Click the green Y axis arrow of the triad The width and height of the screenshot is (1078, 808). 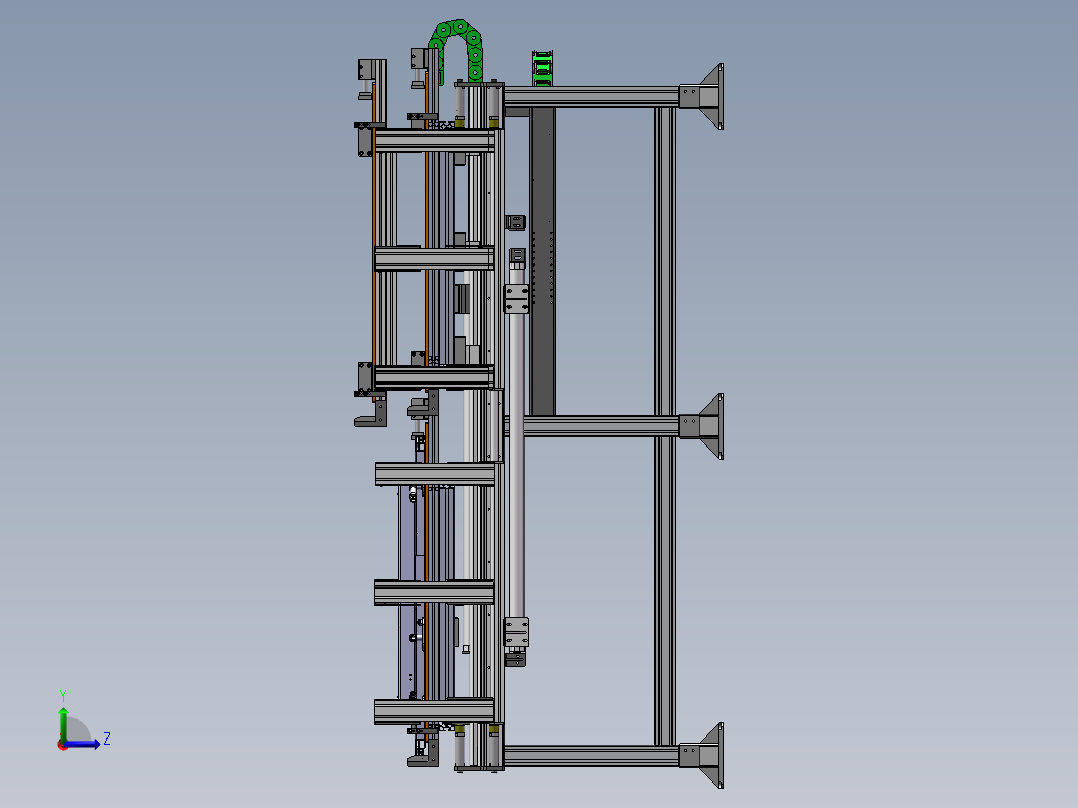(x=63, y=723)
